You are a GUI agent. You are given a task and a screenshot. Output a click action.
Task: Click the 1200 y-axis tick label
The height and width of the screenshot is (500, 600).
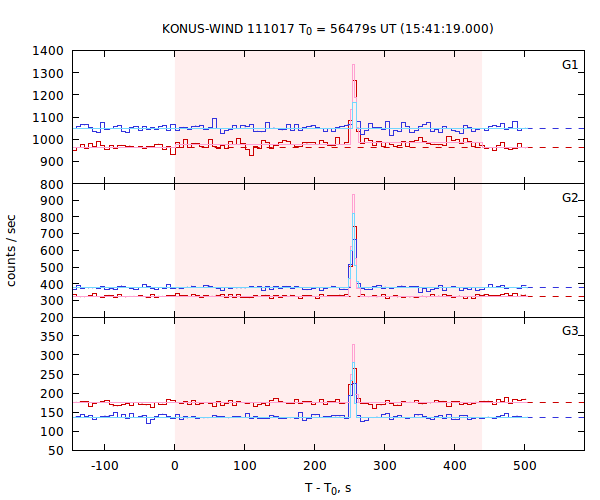(48, 95)
